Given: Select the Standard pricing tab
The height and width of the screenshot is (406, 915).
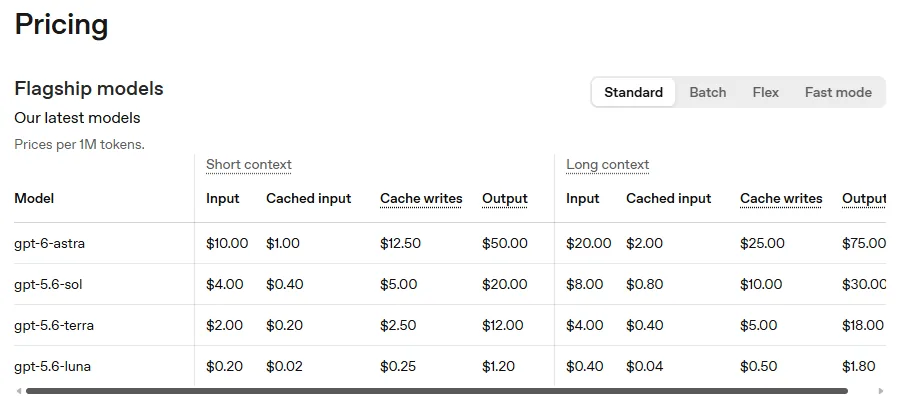Looking at the screenshot, I should [x=633, y=92].
